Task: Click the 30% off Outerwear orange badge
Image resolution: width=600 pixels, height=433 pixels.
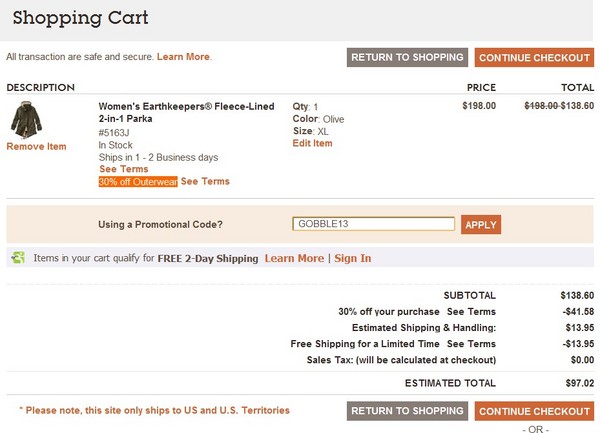Action: (138, 182)
